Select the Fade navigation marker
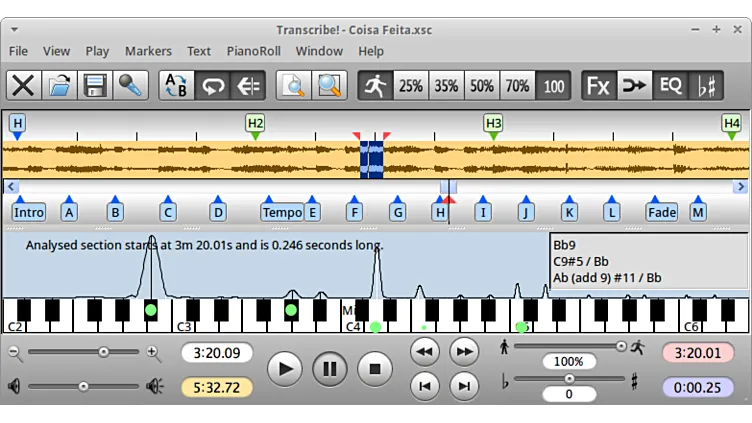Screen dimensions: 752x423 662,212
